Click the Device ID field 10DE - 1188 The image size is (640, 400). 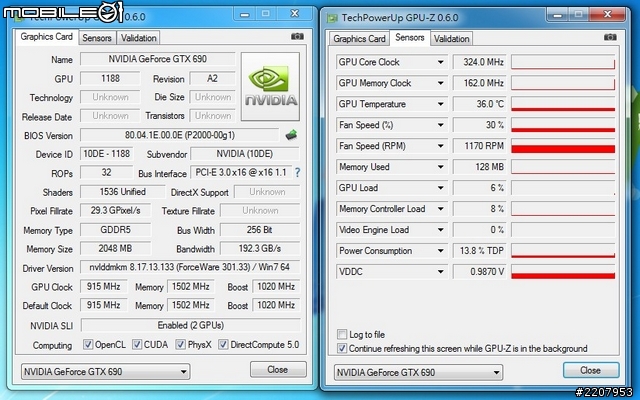click(x=107, y=154)
